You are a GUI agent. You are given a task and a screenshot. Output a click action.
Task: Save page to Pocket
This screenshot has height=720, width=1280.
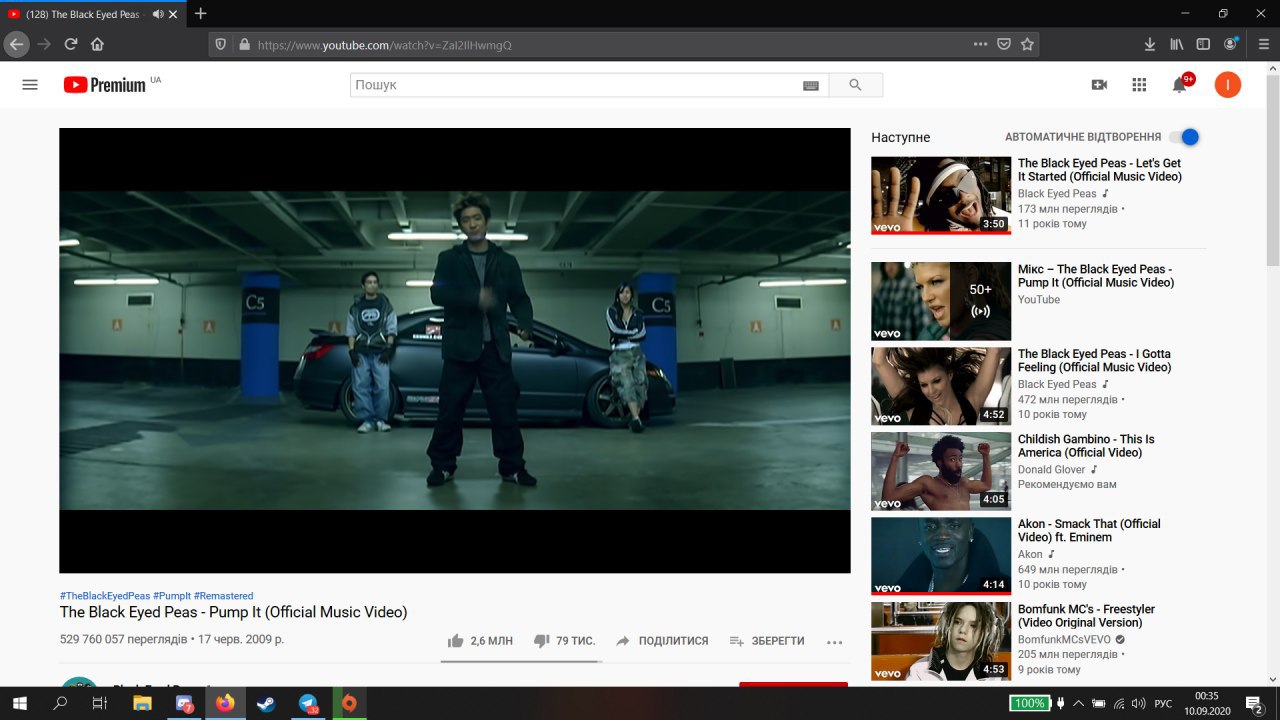point(1004,44)
